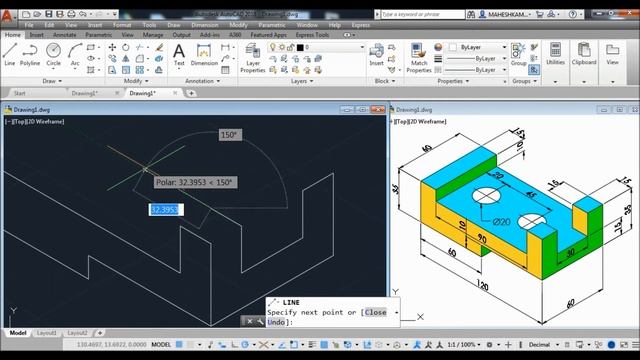Click the customization hamburger icon in status bar
Screen dimensions: 640x360
(635, 345)
